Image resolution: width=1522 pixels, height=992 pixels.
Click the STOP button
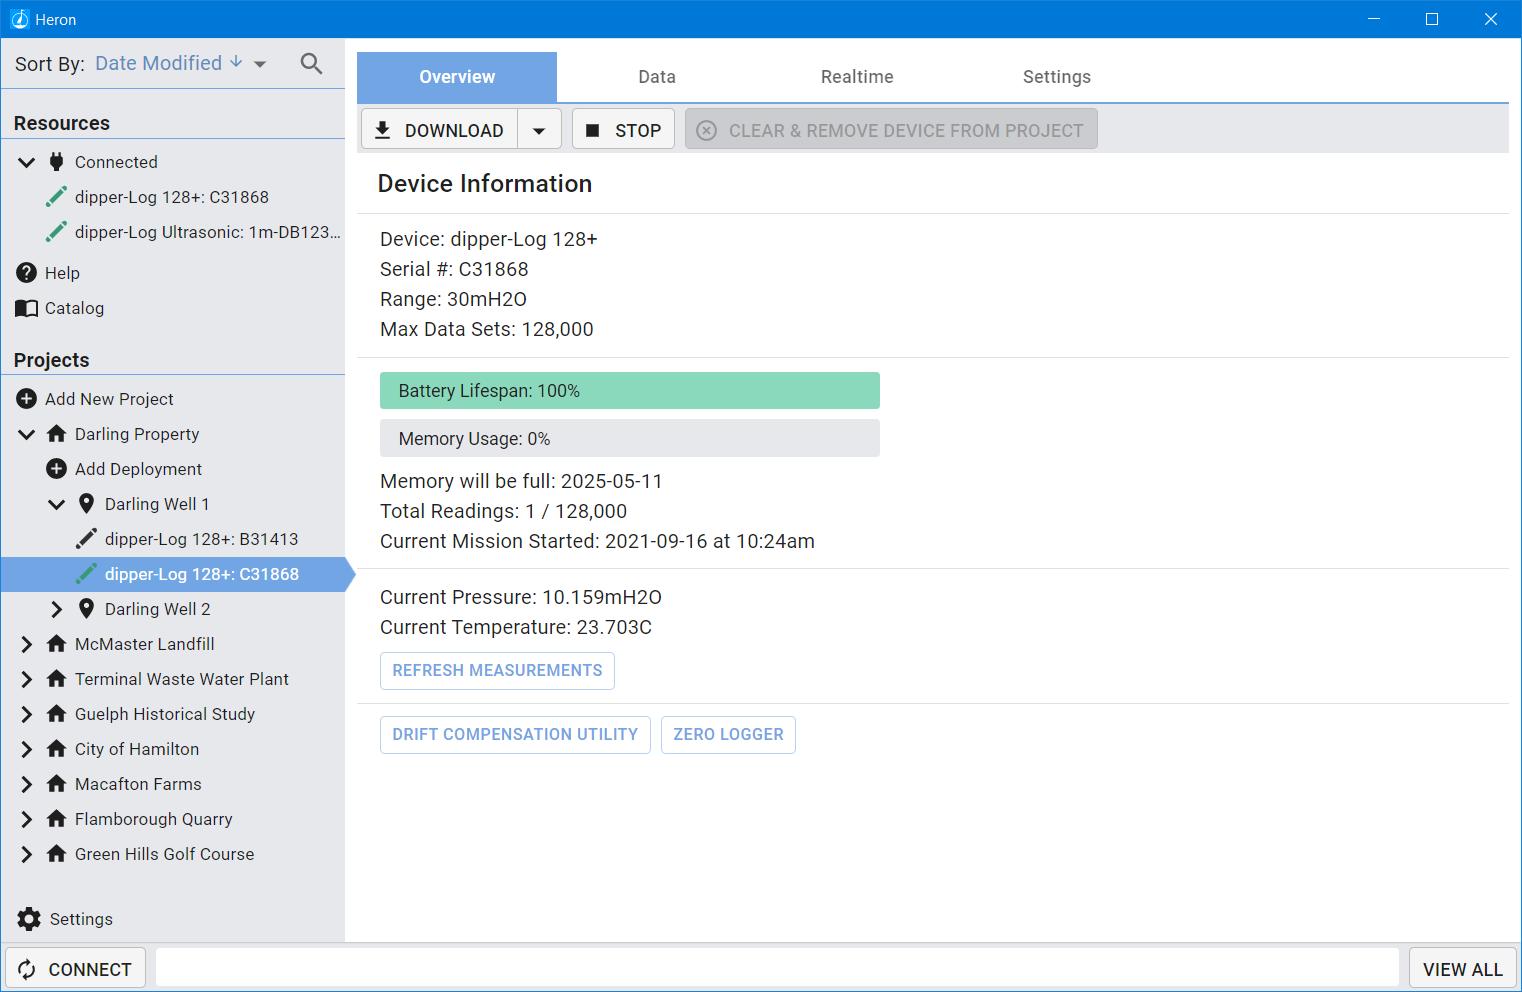(623, 130)
